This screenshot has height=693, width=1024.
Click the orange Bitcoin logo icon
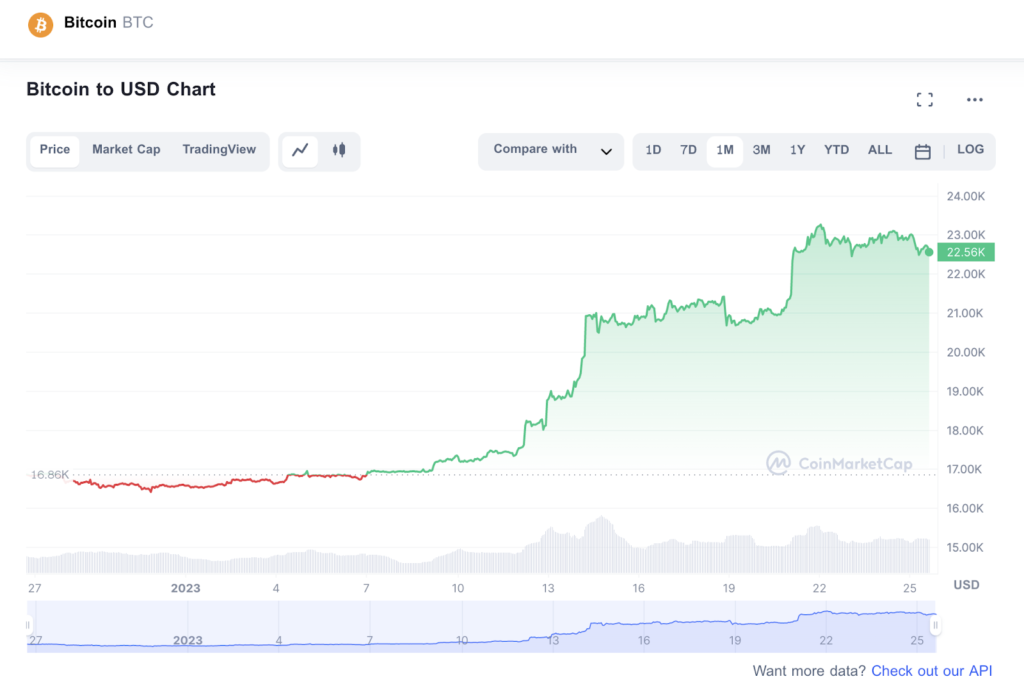point(40,25)
